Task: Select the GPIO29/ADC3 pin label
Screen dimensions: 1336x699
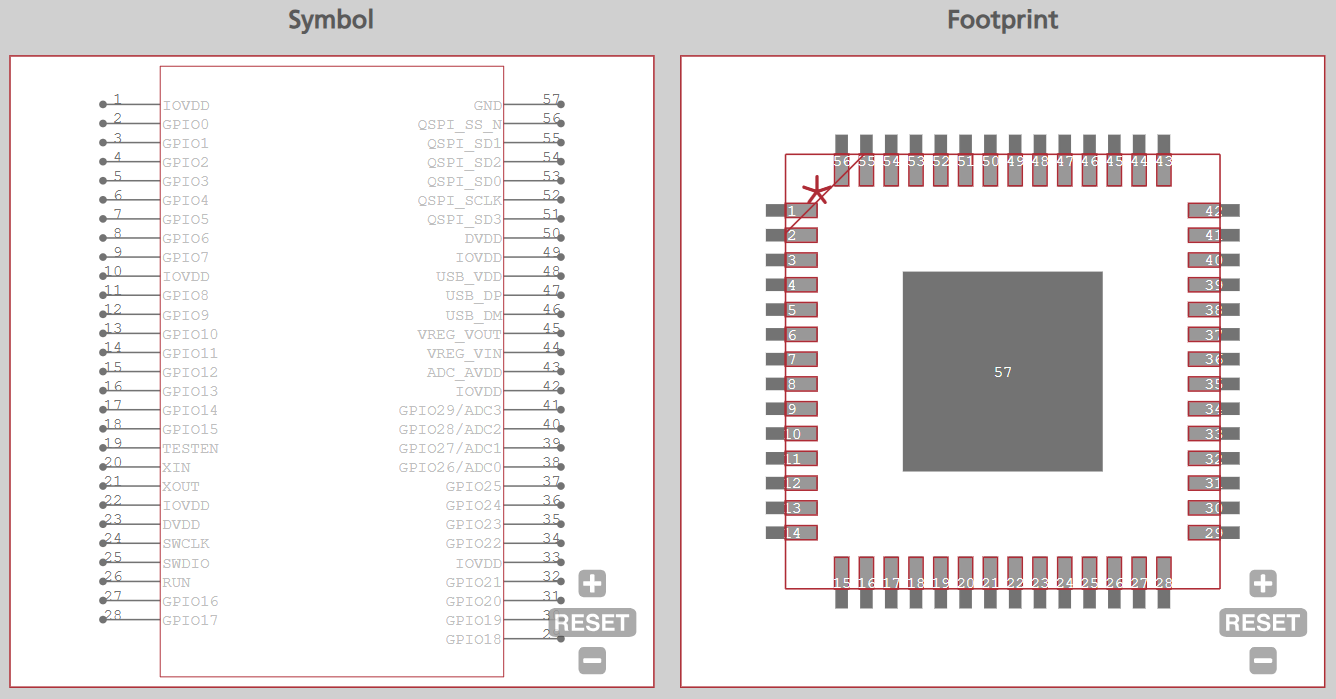Action: (449, 409)
